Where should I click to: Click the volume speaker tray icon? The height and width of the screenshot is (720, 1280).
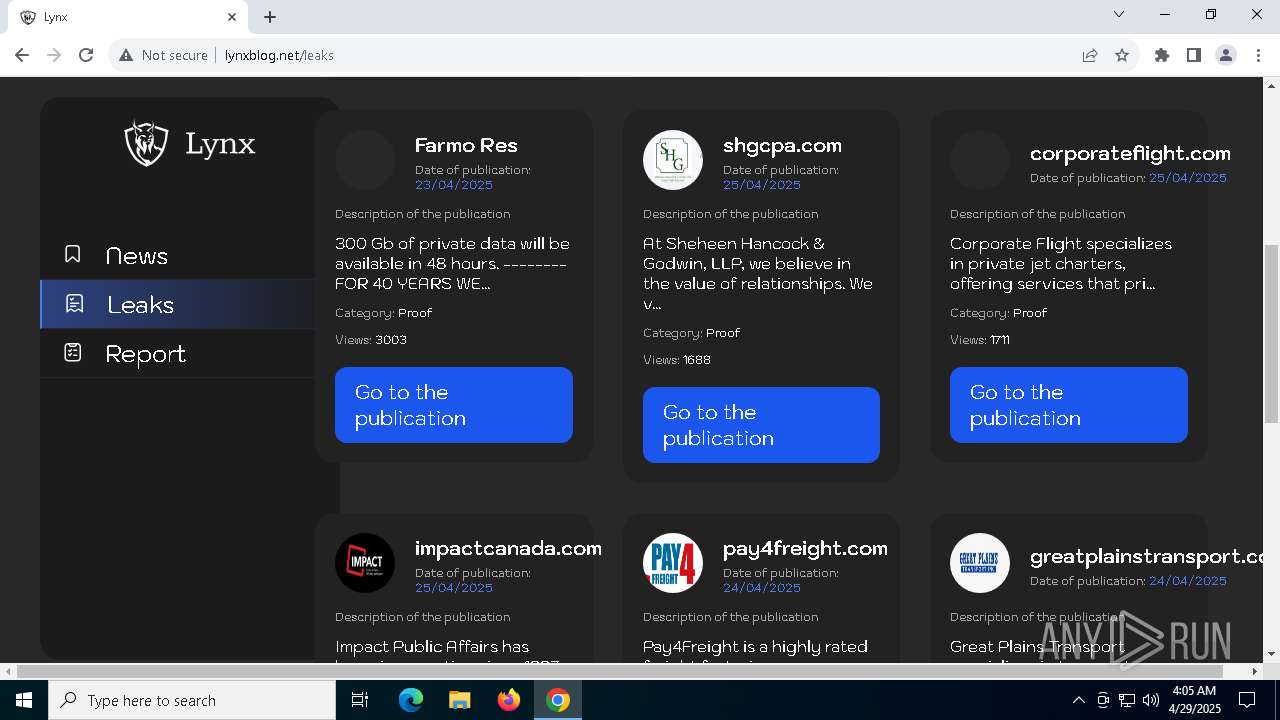point(1151,700)
